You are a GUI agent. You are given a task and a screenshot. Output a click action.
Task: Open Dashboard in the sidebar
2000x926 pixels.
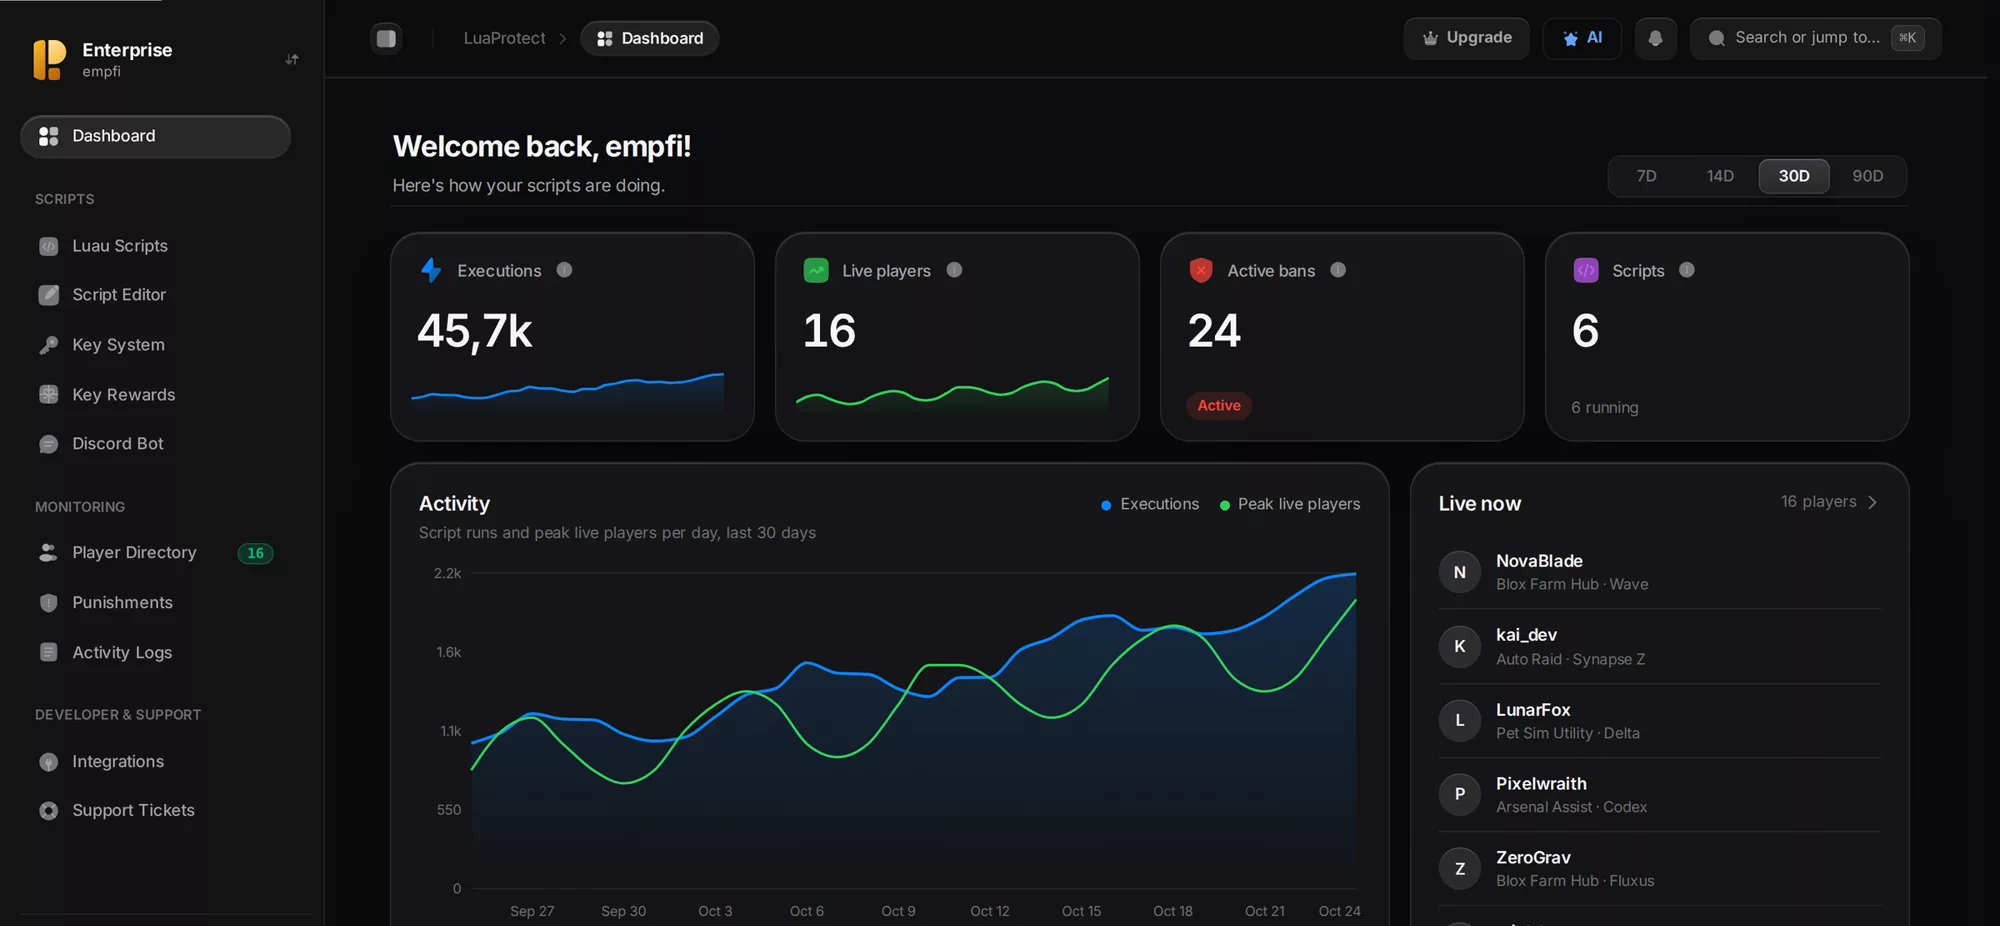155,136
